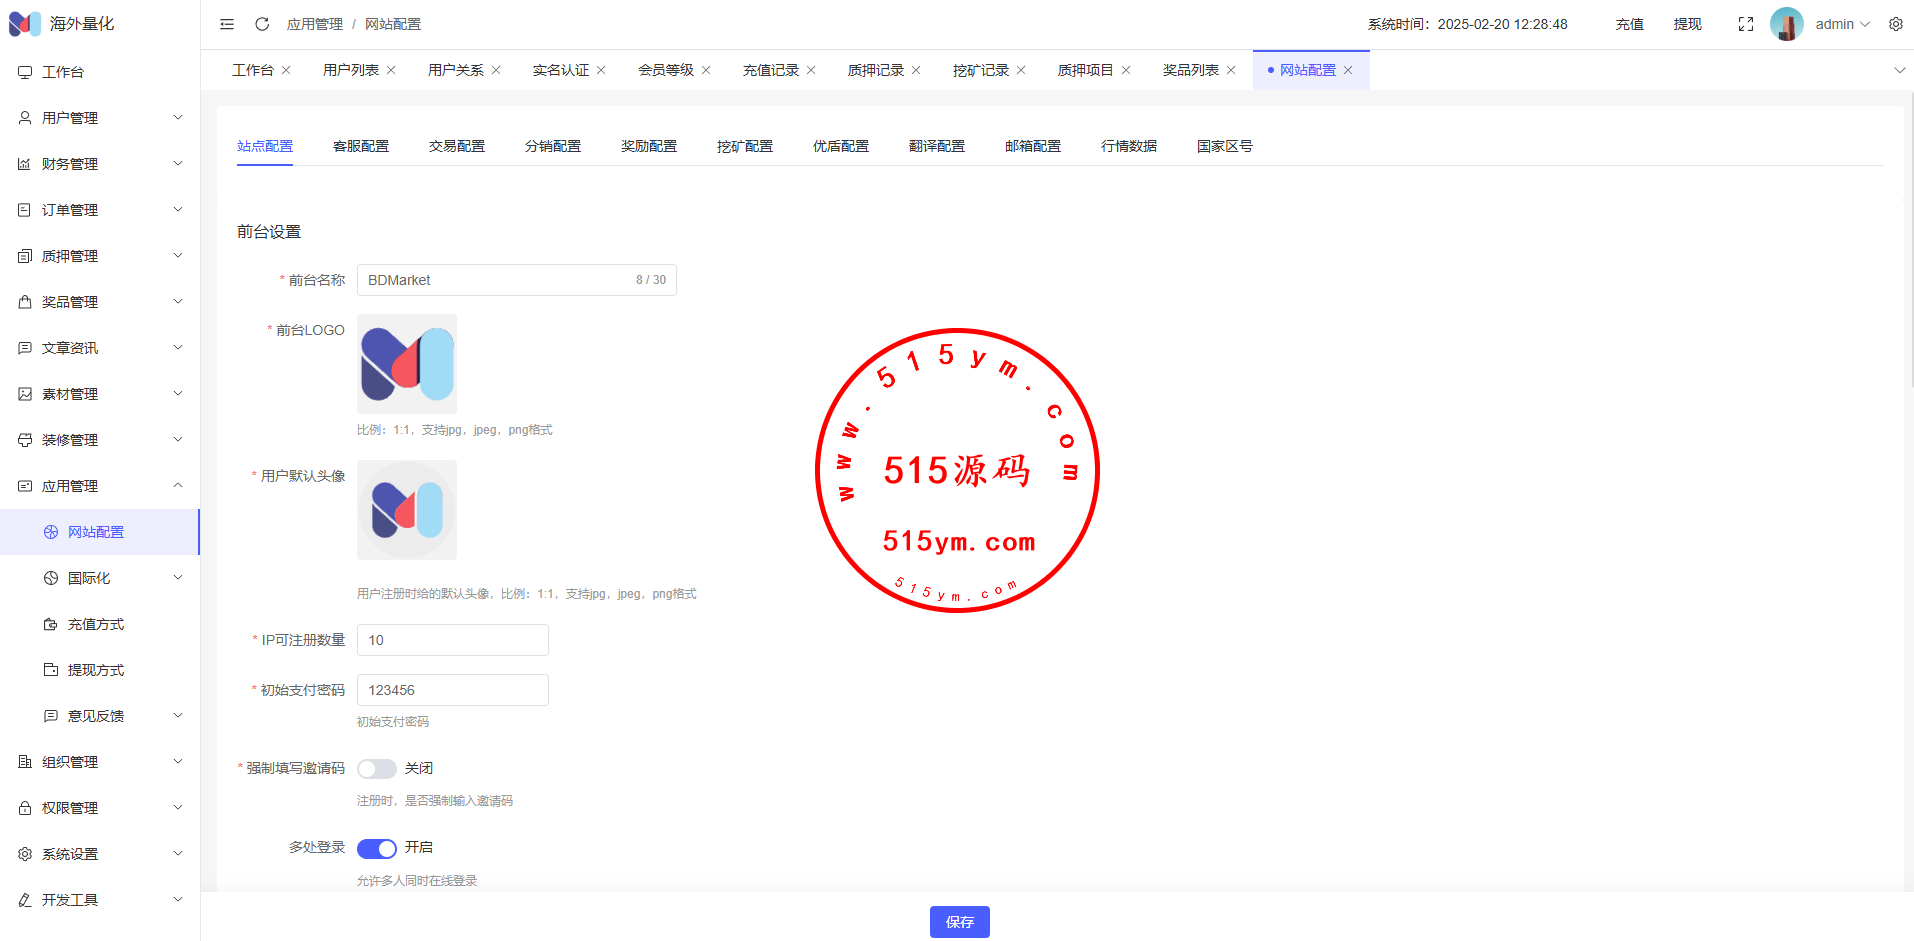Switch to the 客服配置 tab
Screen dimensions: 1914x941
point(361,146)
